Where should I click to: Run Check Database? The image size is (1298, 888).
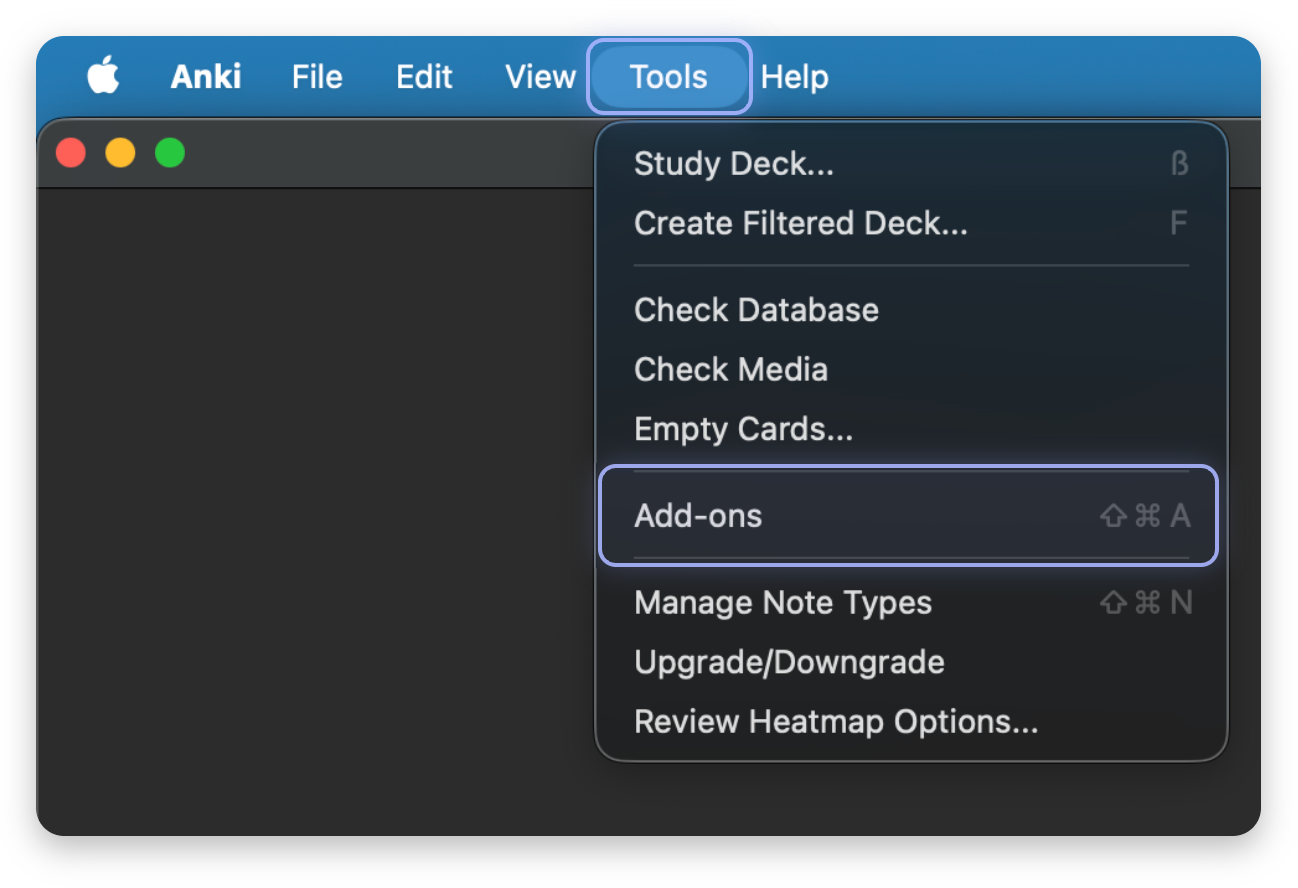pyautogui.click(x=911, y=310)
